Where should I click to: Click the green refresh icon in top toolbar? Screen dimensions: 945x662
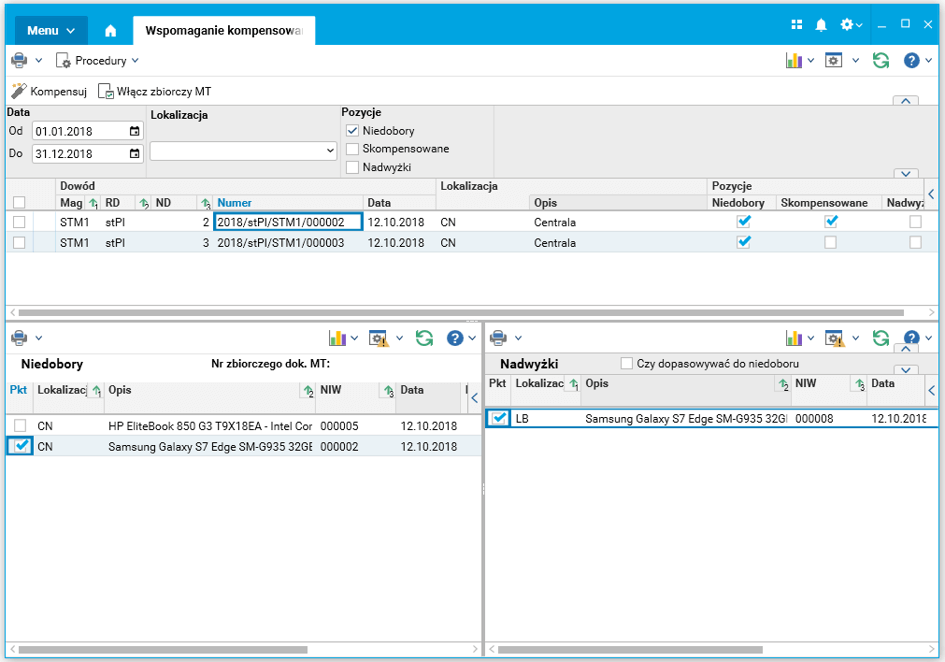click(x=880, y=60)
